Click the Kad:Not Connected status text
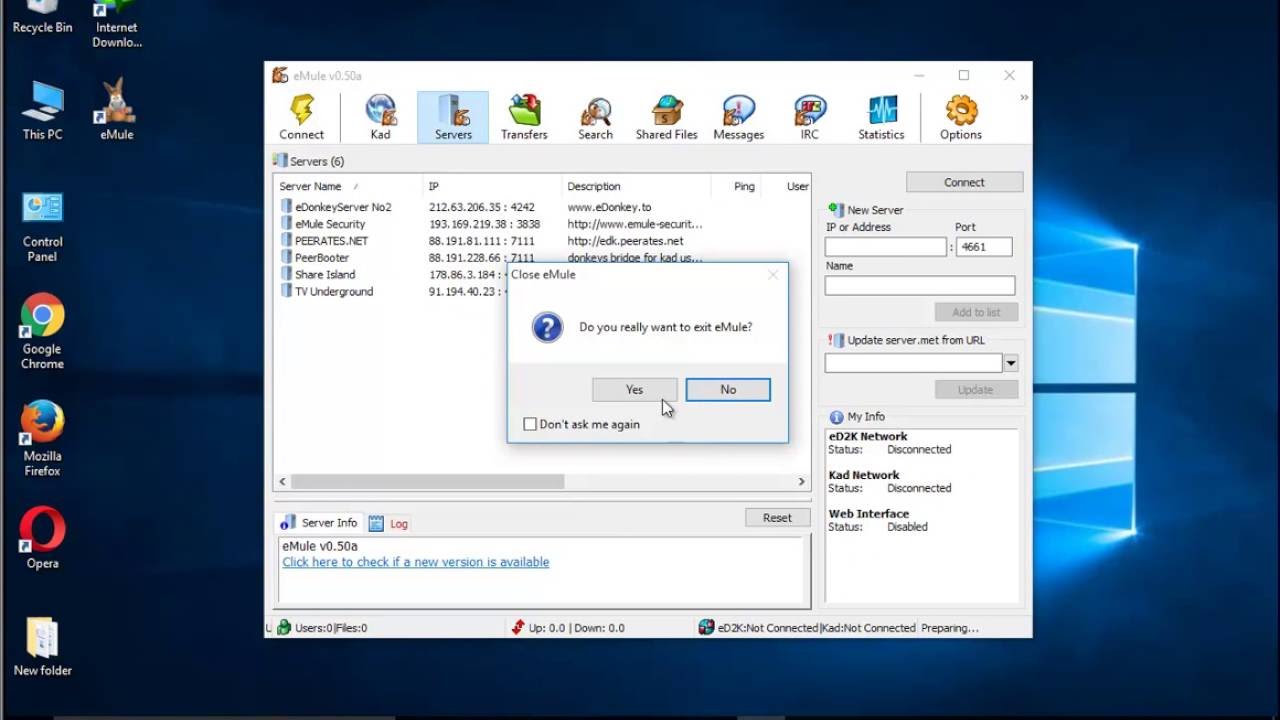Image resolution: width=1280 pixels, height=720 pixels. click(869, 628)
